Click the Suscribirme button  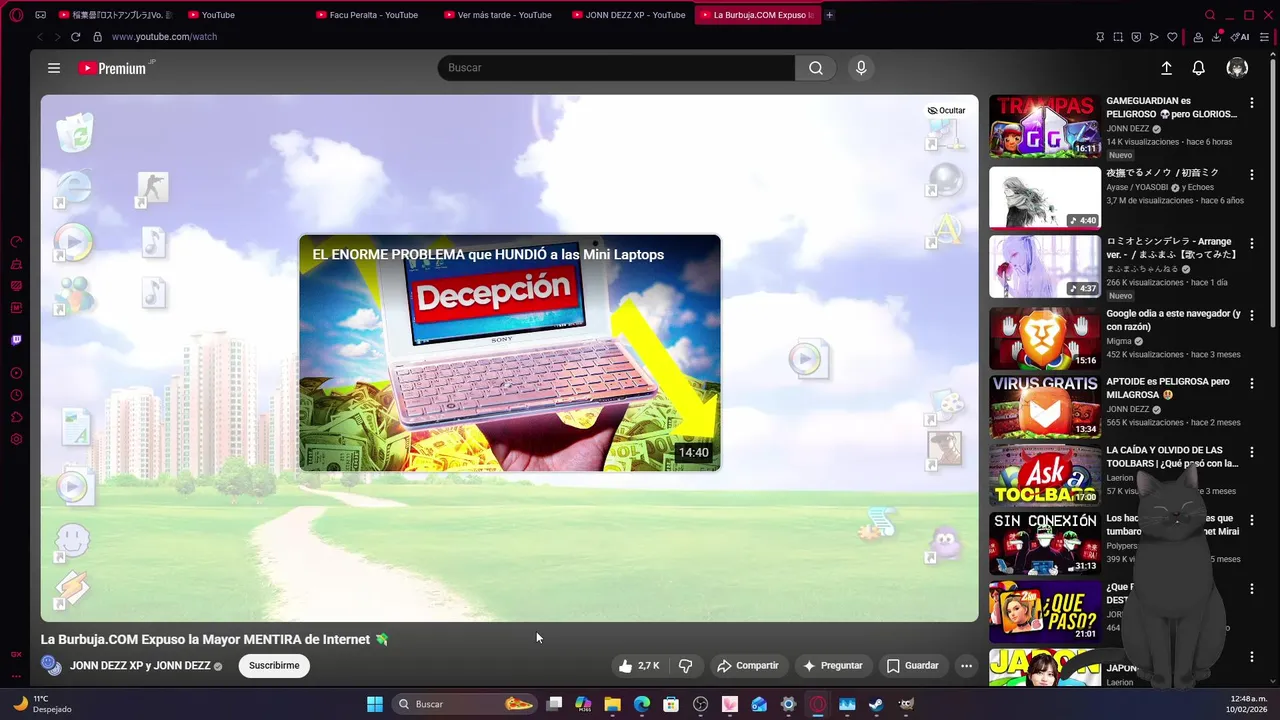274,665
